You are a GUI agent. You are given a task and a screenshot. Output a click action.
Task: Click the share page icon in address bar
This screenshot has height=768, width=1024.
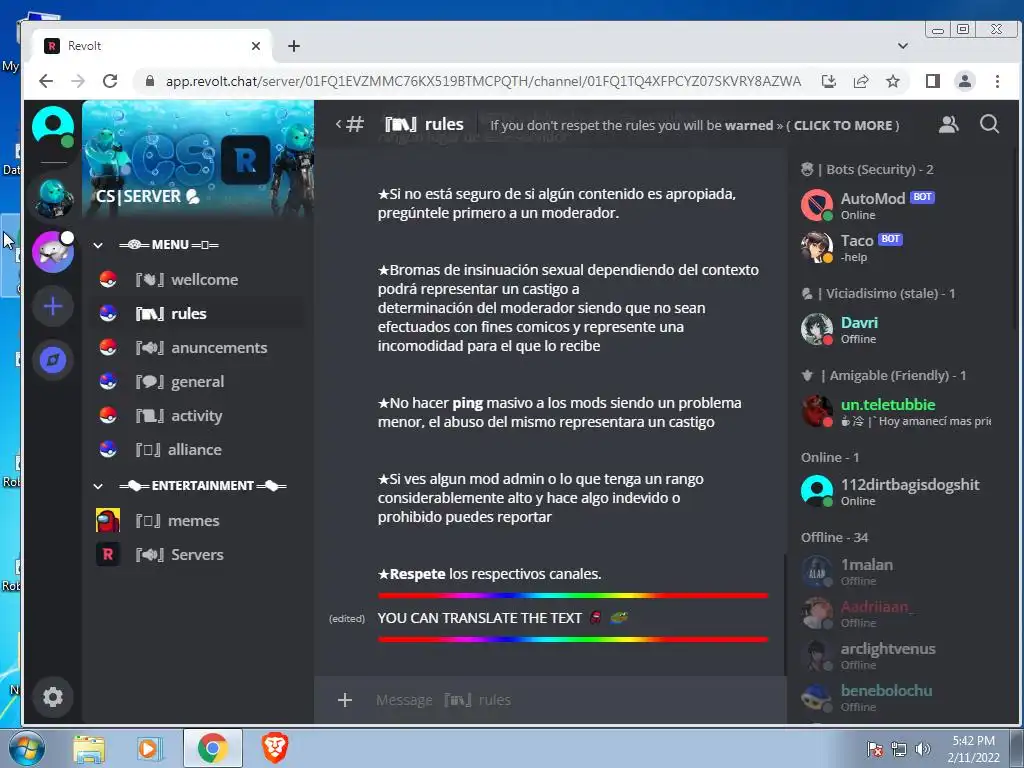click(861, 81)
